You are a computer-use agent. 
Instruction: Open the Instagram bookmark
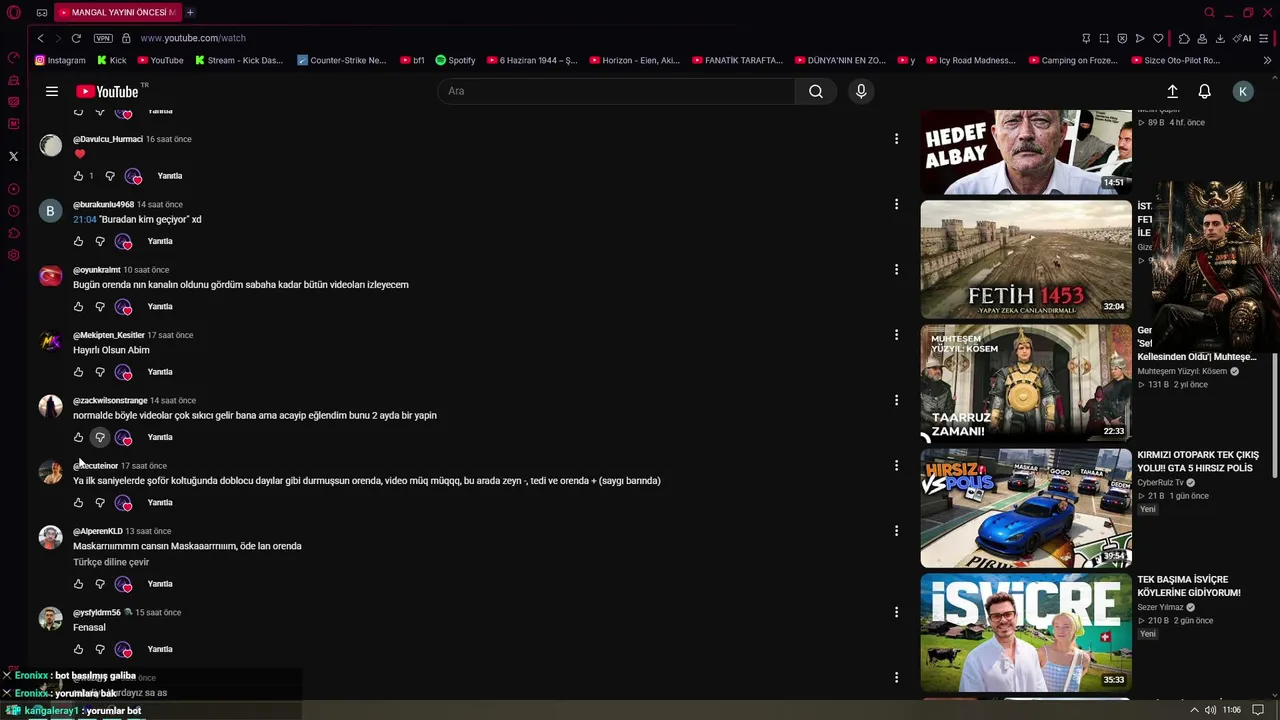60,60
